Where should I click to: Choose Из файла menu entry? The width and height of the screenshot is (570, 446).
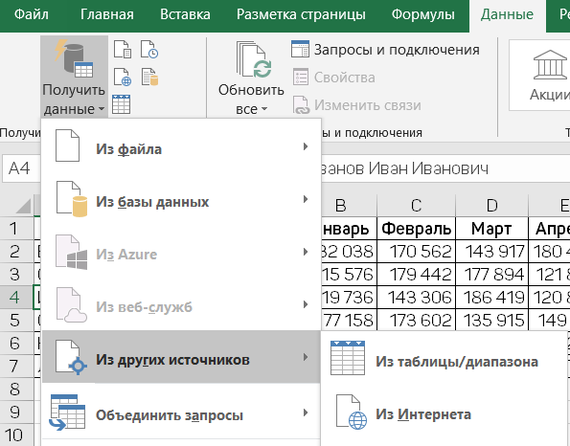tap(181, 147)
